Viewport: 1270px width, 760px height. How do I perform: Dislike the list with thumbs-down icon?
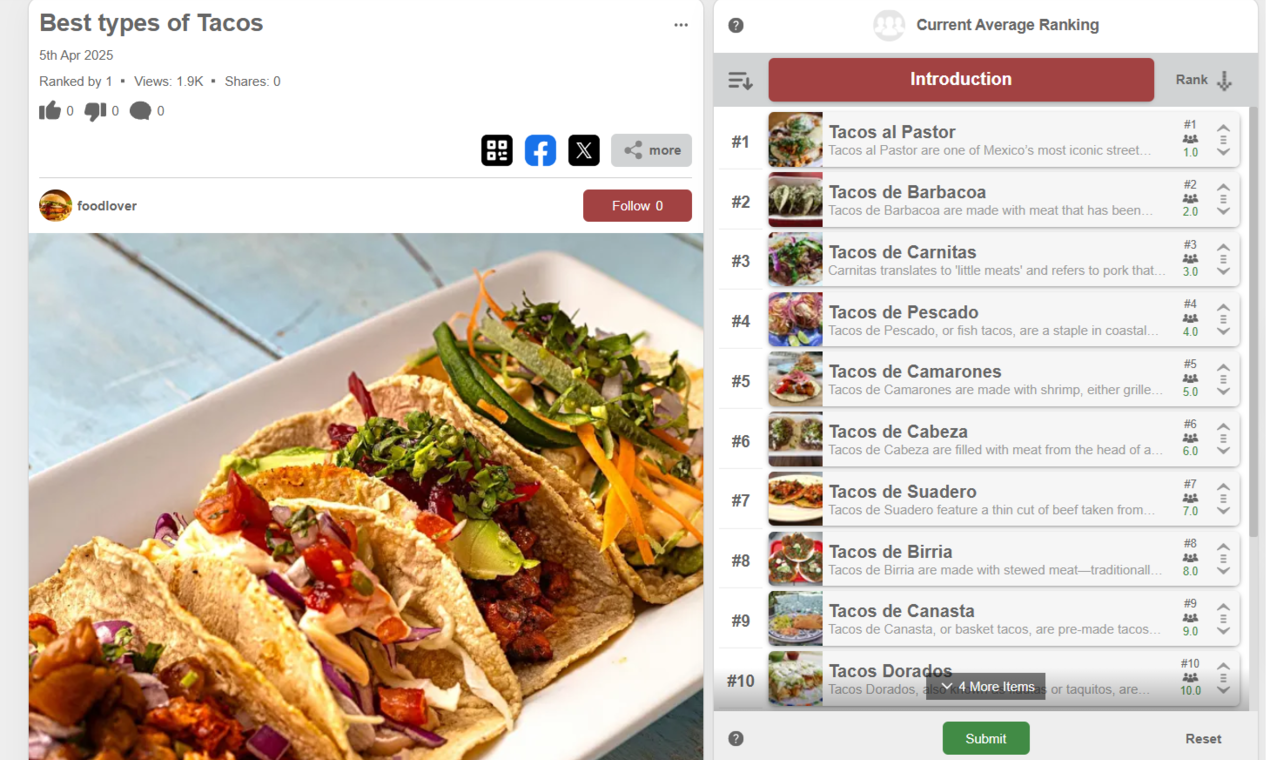click(95, 111)
